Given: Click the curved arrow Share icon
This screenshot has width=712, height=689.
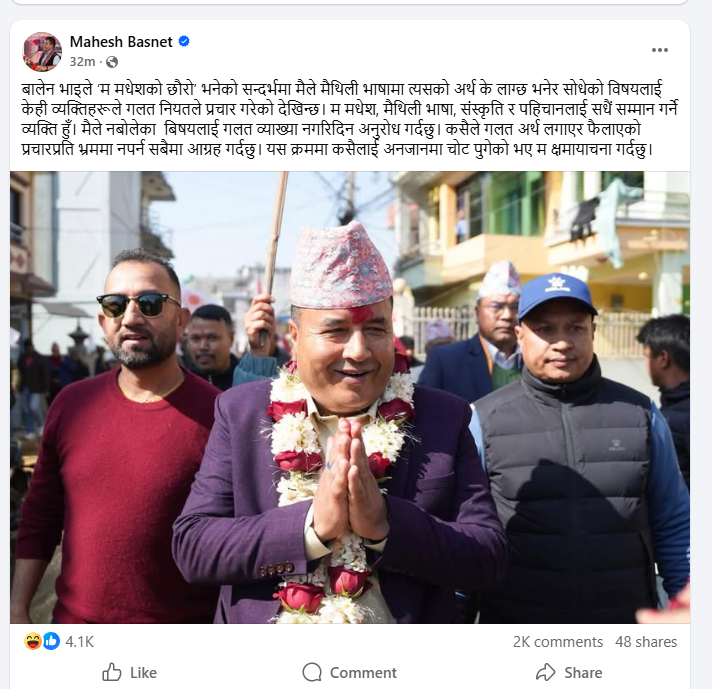Looking at the screenshot, I should (x=545, y=672).
